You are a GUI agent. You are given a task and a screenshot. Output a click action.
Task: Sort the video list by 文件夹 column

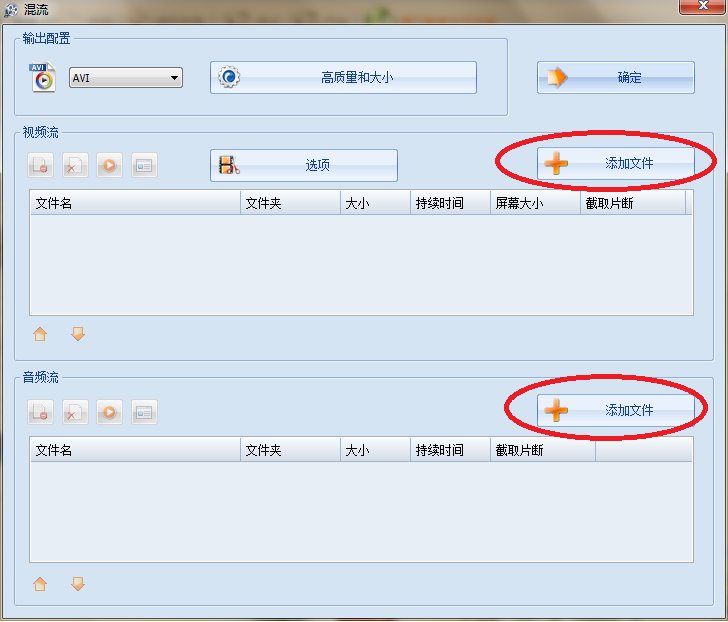290,203
